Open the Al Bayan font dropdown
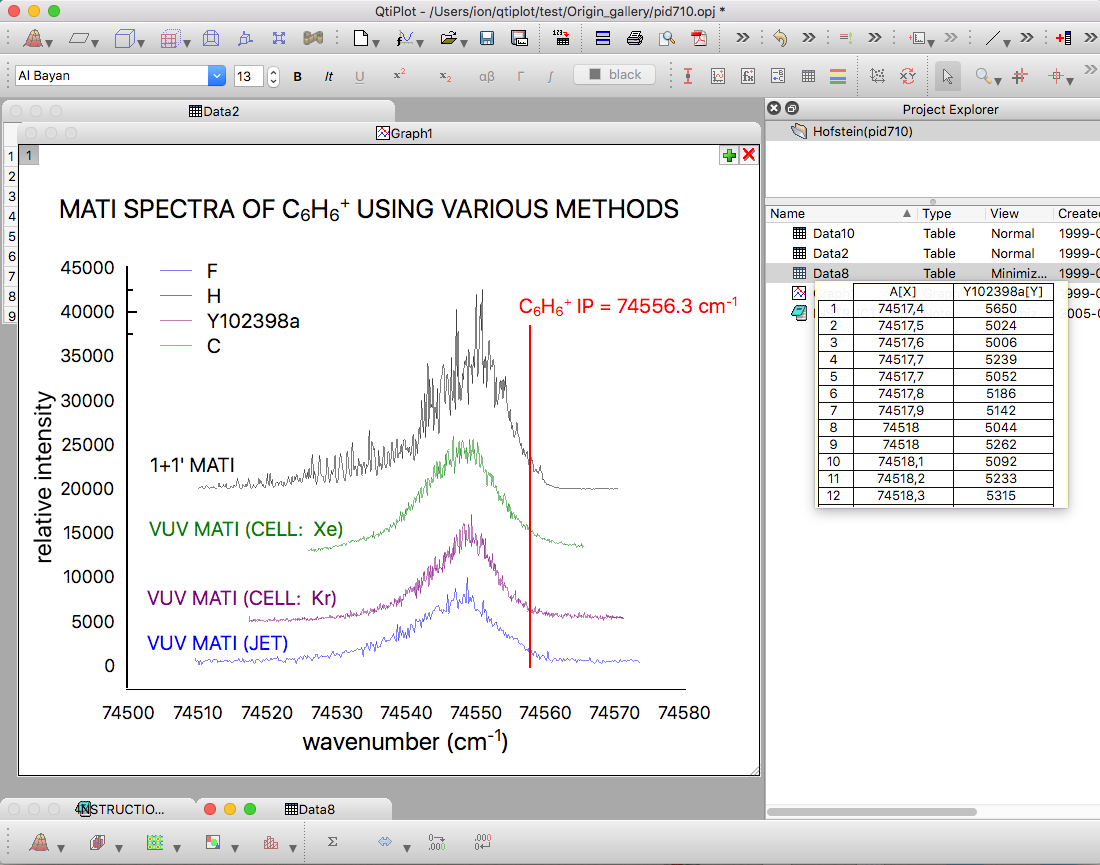This screenshot has height=865, width=1100. click(x=217, y=76)
